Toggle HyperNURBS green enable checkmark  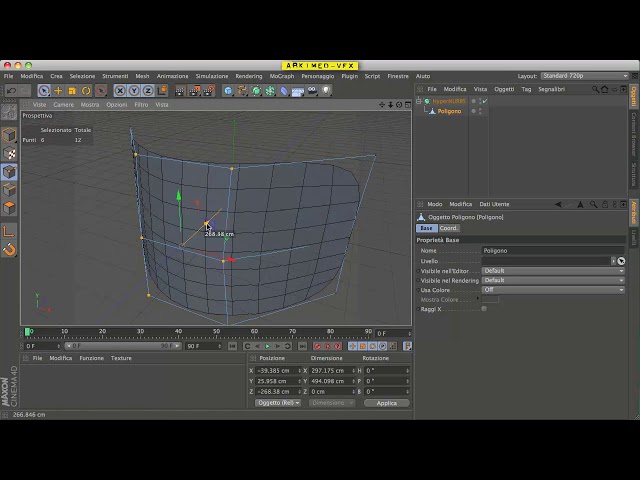pyautogui.click(x=485, y=101)
